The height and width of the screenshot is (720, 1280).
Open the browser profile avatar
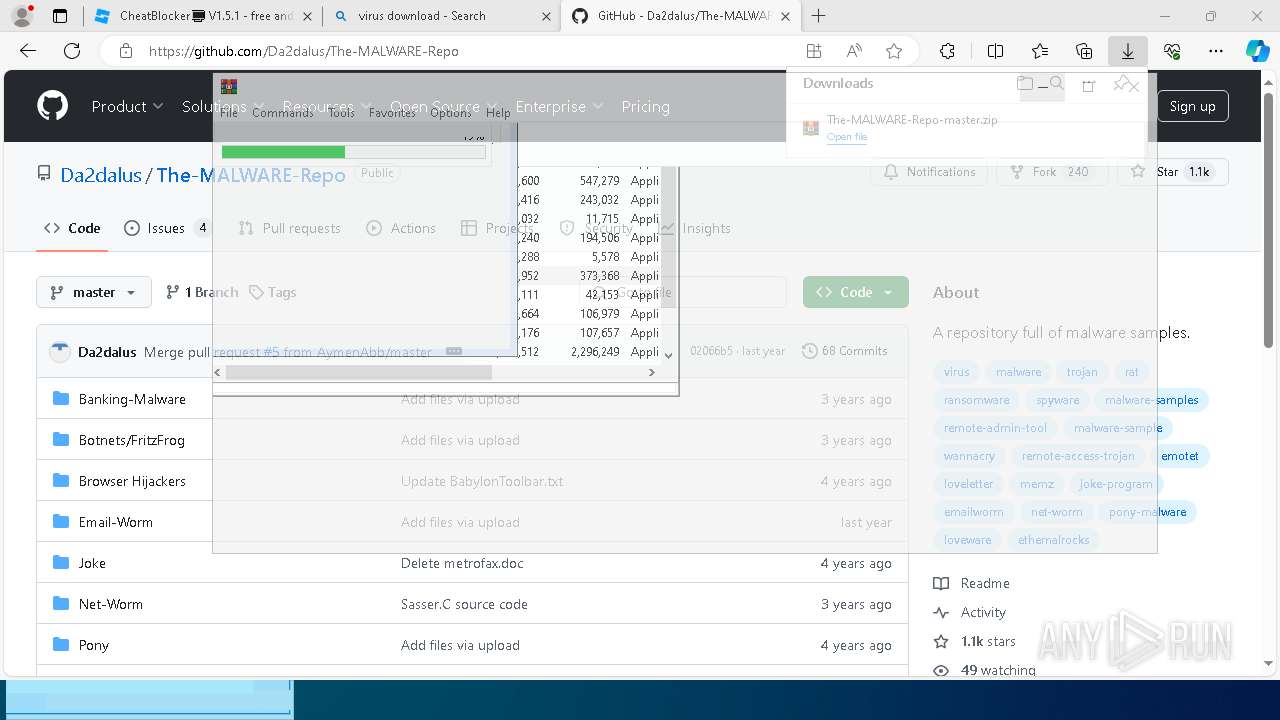click(x=22, y=16)
